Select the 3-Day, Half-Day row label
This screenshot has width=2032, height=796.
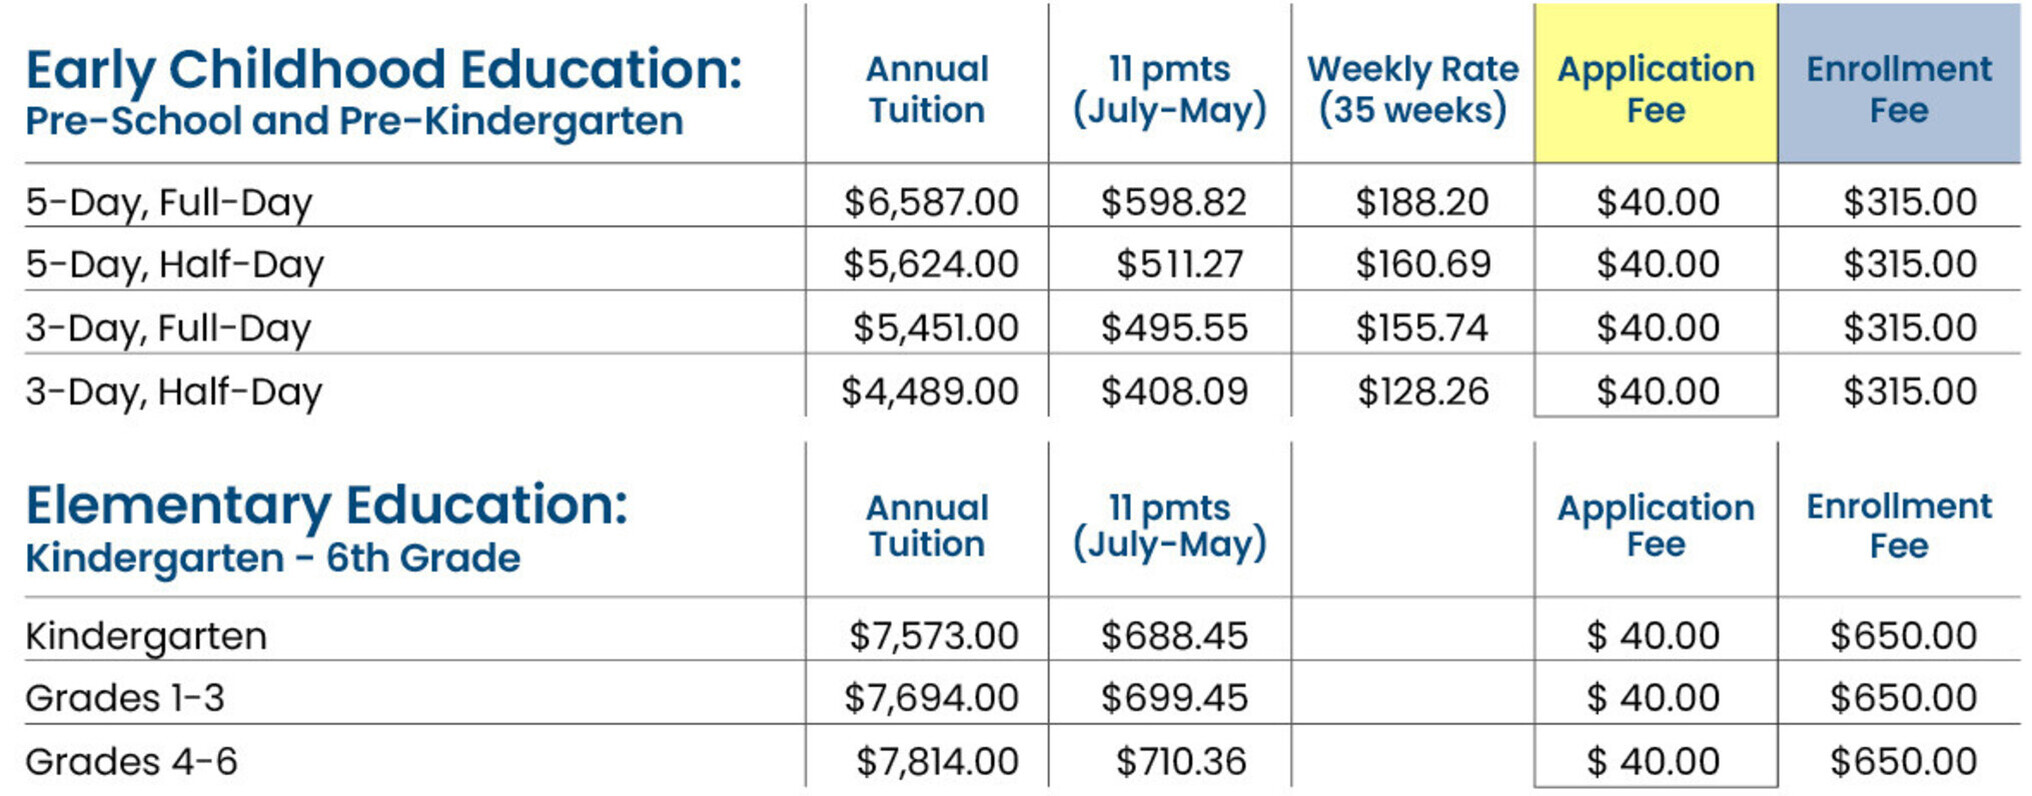173,392
